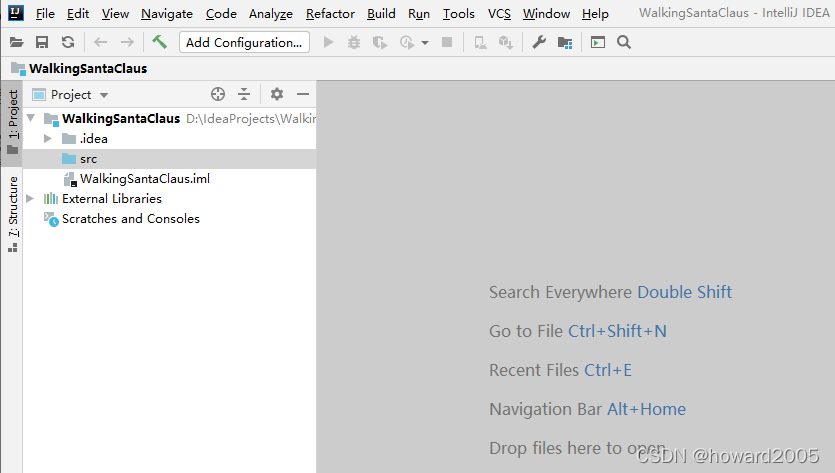This screenshot has height=473, width=835.
Task: Open the Edit menu
Action: point(78,13)
